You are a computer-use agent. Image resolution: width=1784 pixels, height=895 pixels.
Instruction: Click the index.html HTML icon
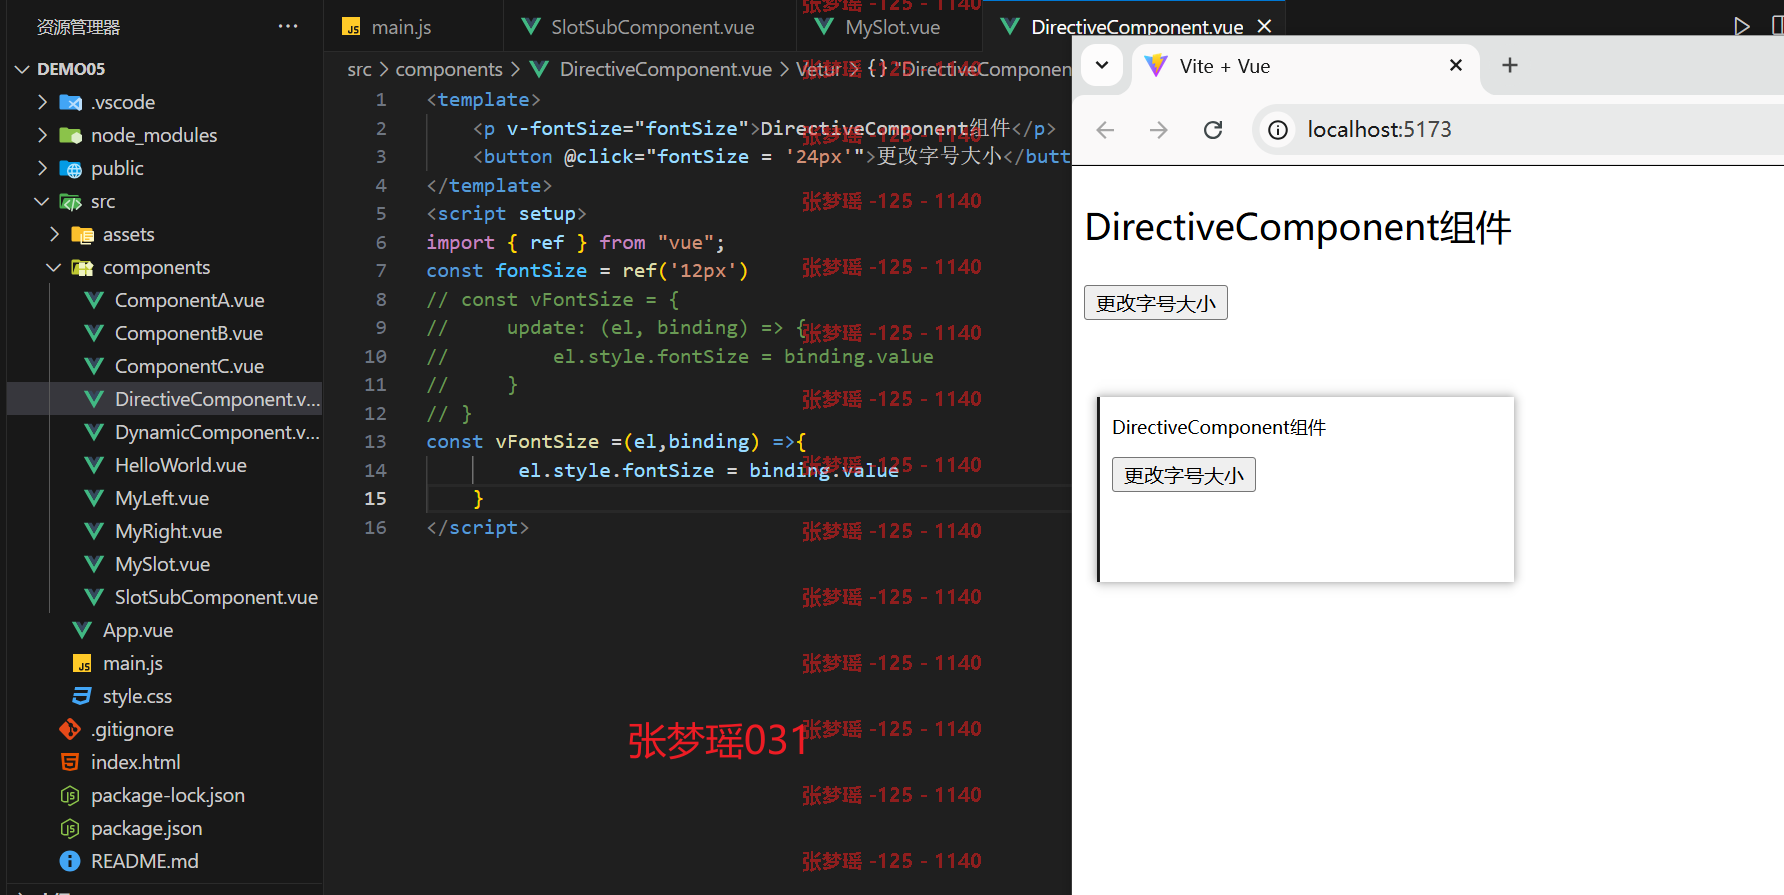70,762
